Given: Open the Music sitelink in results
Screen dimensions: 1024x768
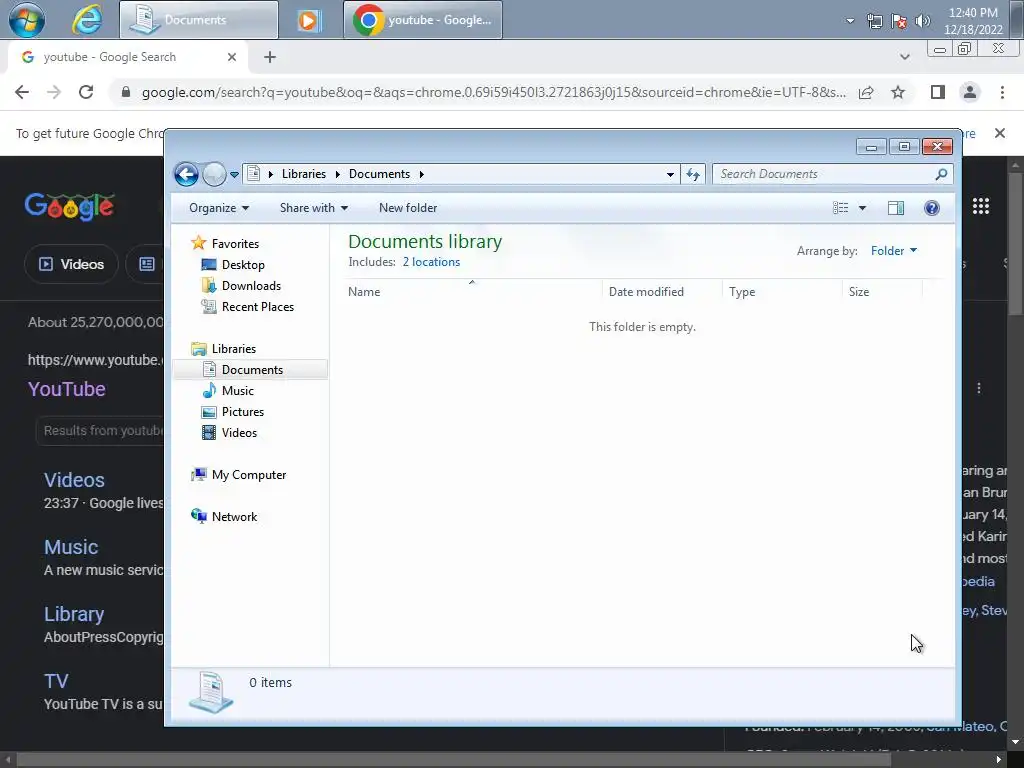Looking at the screenshot, I should click(71, 547).
